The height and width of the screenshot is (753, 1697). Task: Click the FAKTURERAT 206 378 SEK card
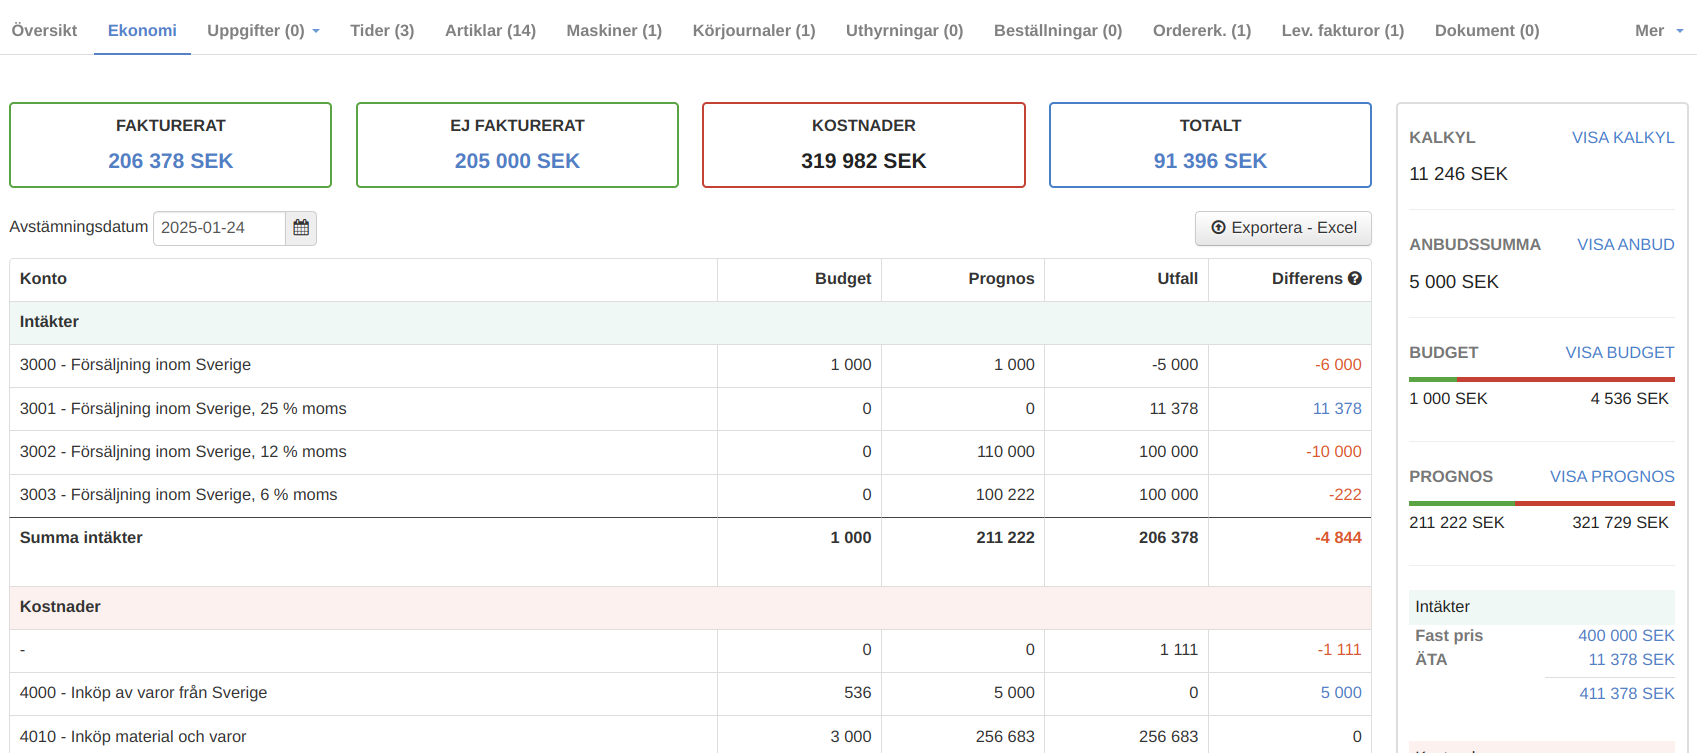(170, 145)
